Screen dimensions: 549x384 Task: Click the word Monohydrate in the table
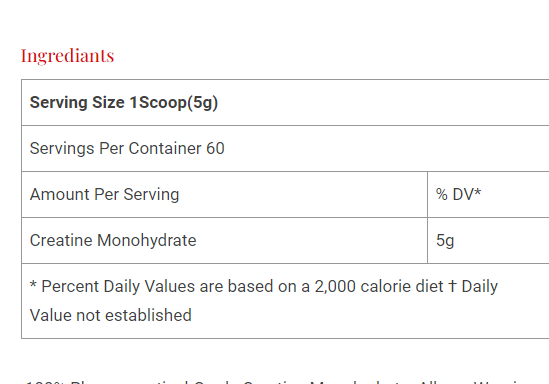146,240
